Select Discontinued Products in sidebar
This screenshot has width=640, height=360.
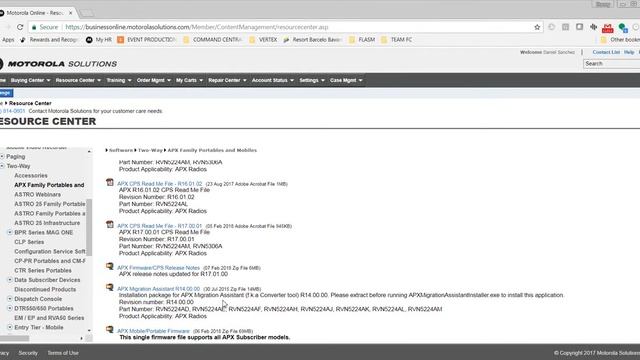(45, 289)
